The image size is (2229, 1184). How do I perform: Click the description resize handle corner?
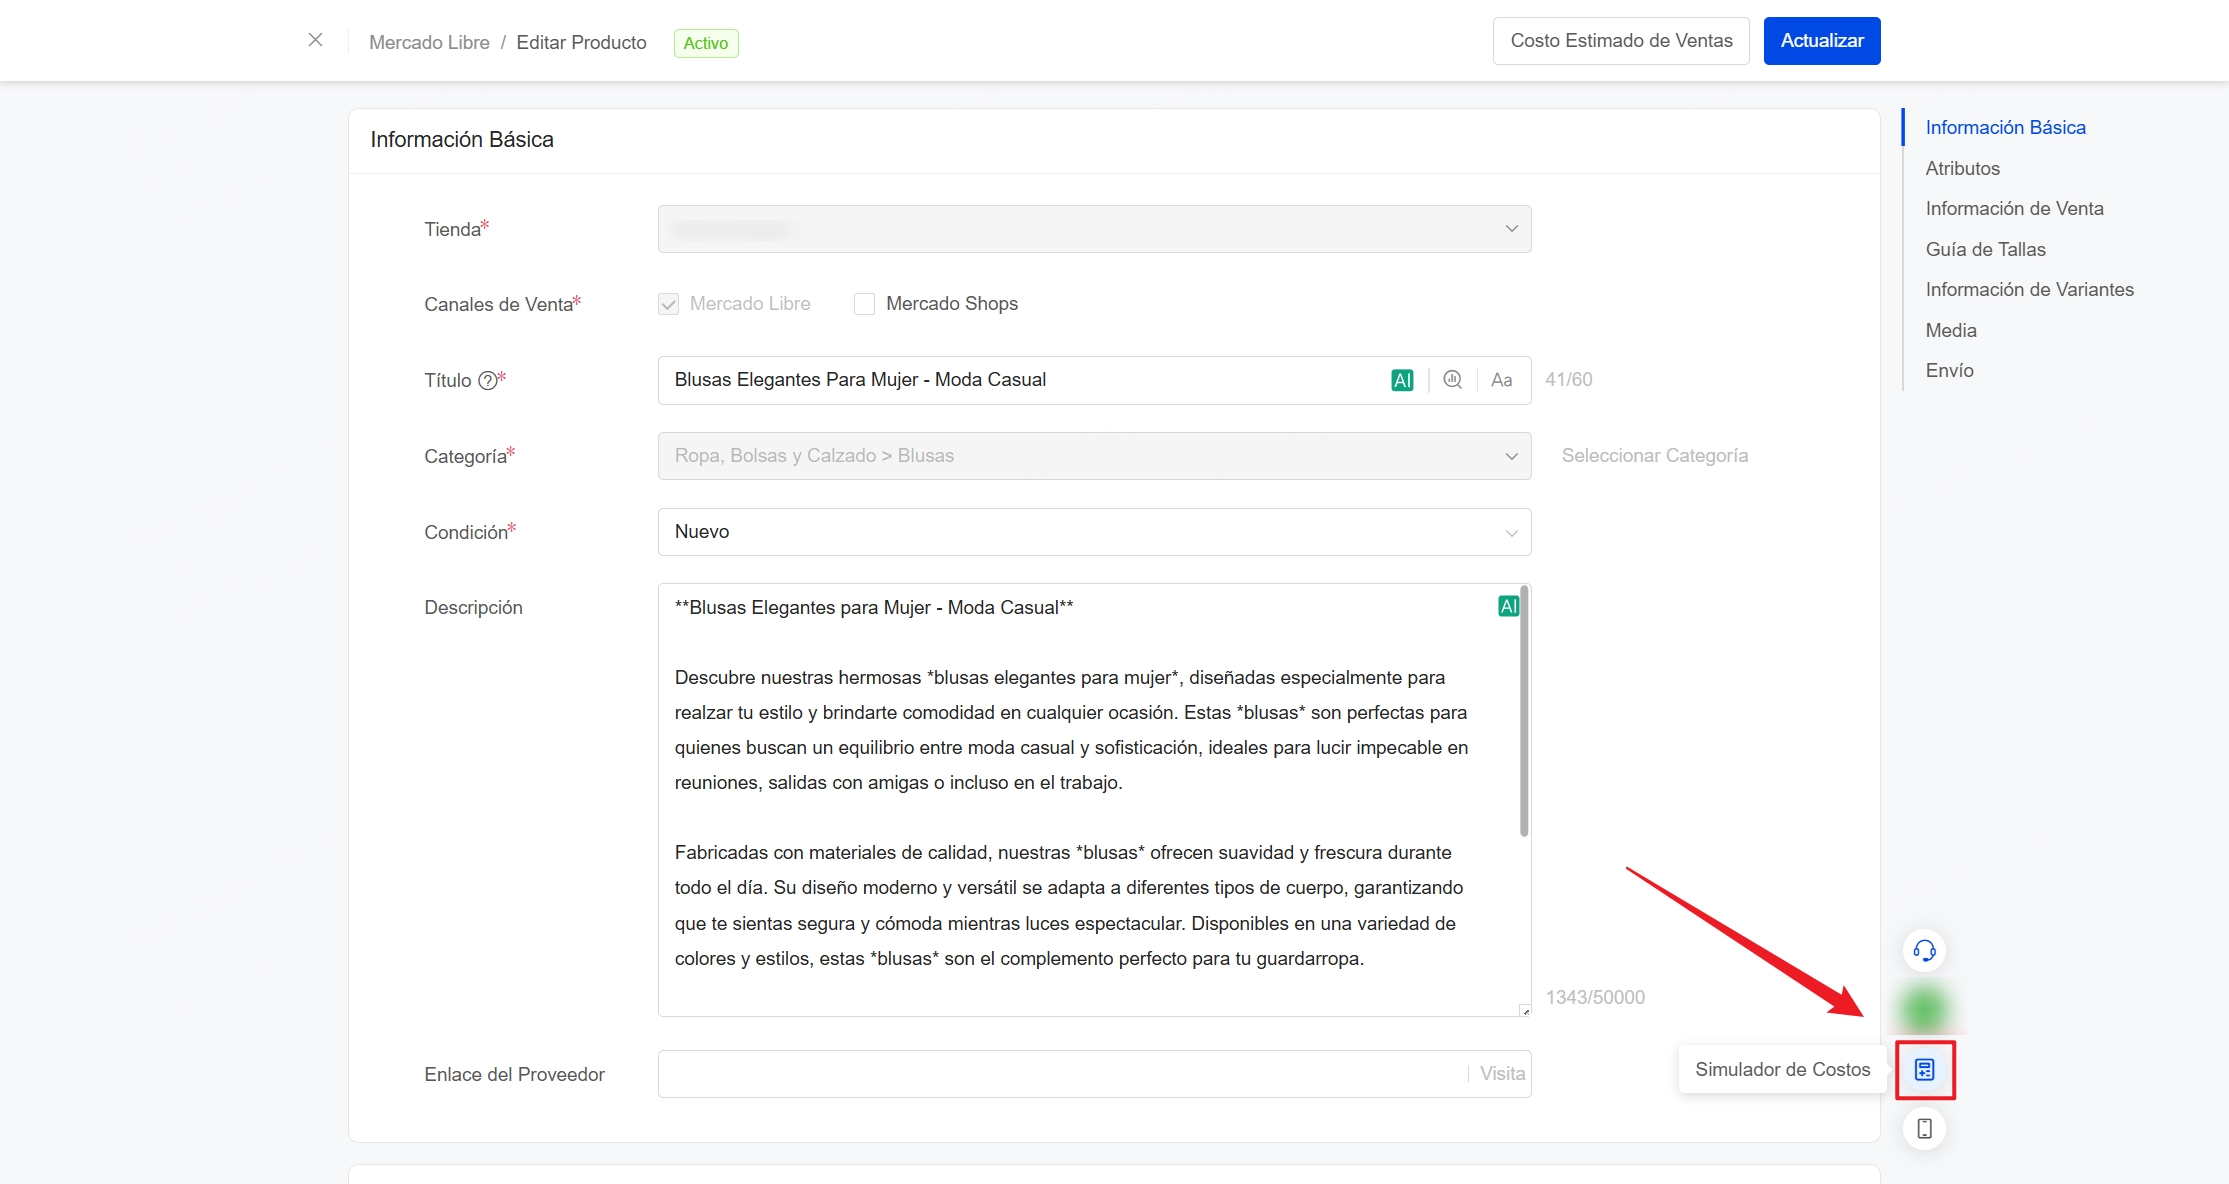[1525, 1011]
